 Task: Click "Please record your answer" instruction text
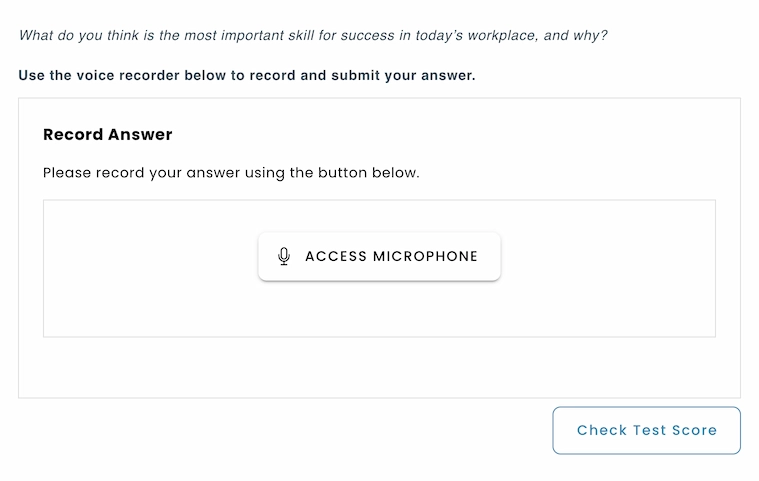pyautogui.click(x=231, y=173)
